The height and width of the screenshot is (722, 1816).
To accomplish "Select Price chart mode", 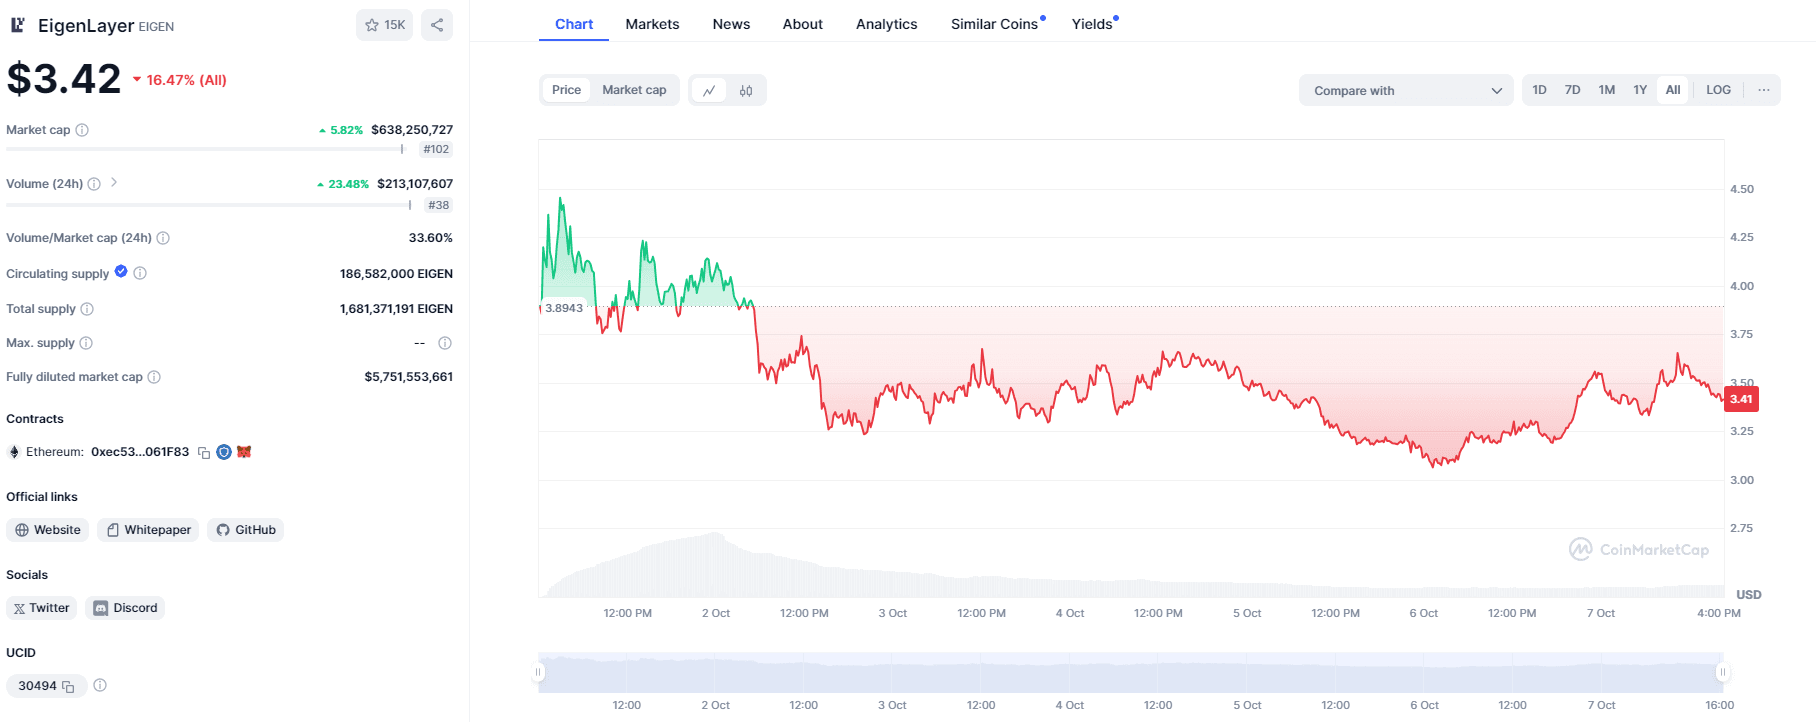I will [566, 90].
